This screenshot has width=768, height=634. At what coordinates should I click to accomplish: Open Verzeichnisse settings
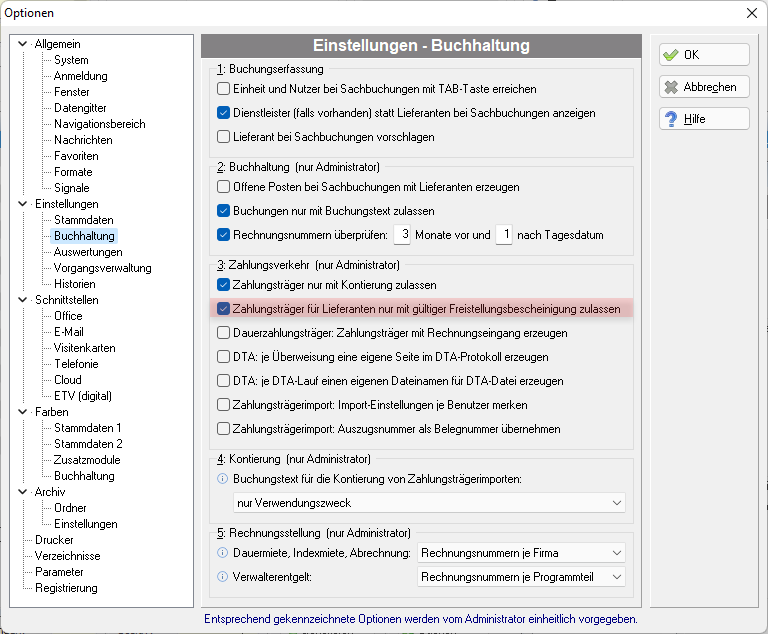point(68,556)
